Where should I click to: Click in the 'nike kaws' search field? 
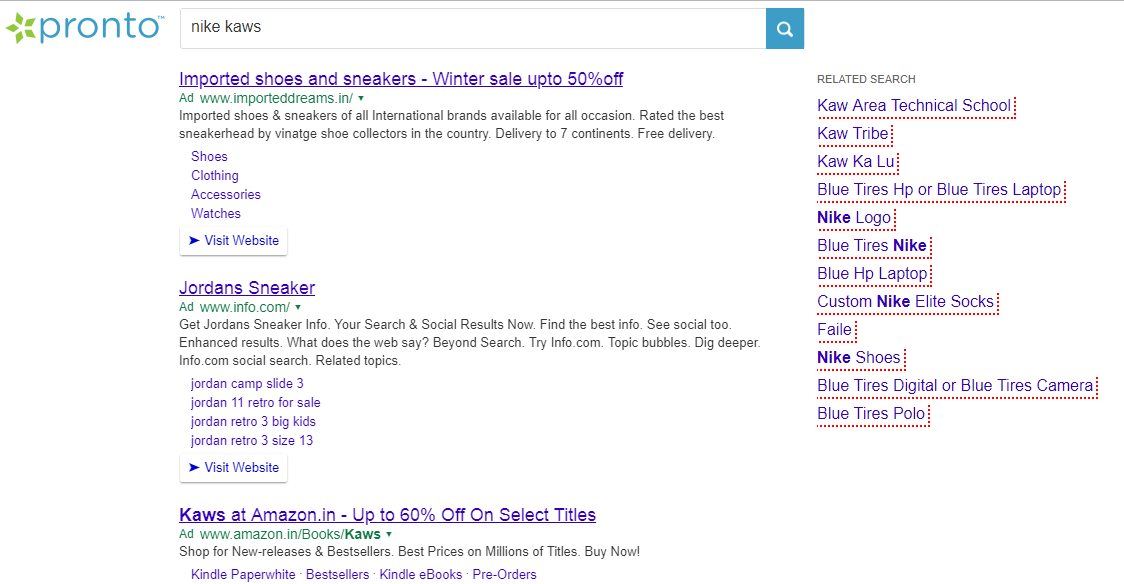pos(470,28)
